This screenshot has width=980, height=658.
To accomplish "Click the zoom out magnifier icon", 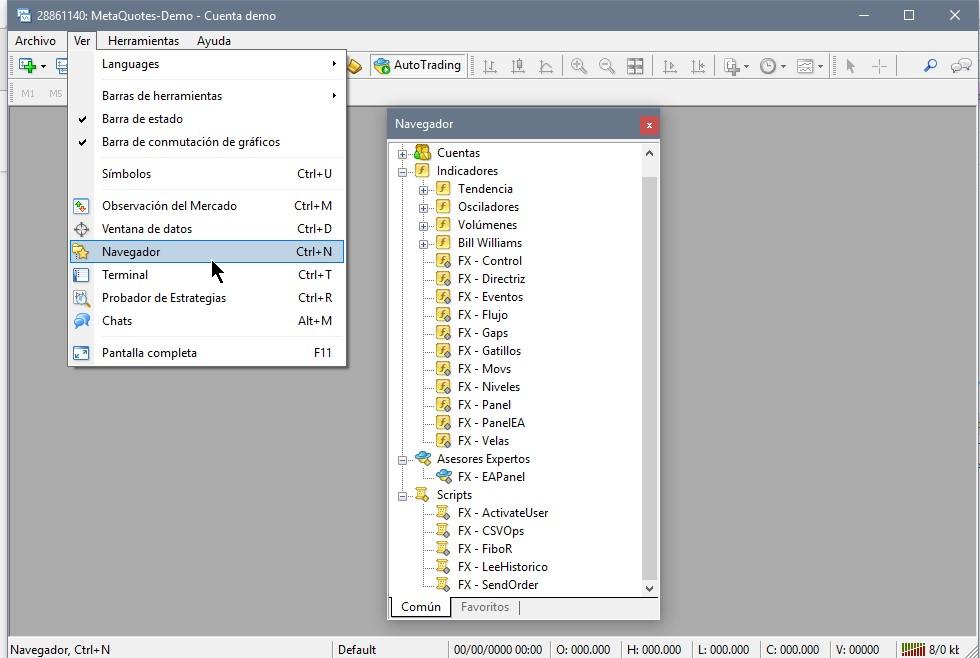I will tap(607, 66).
